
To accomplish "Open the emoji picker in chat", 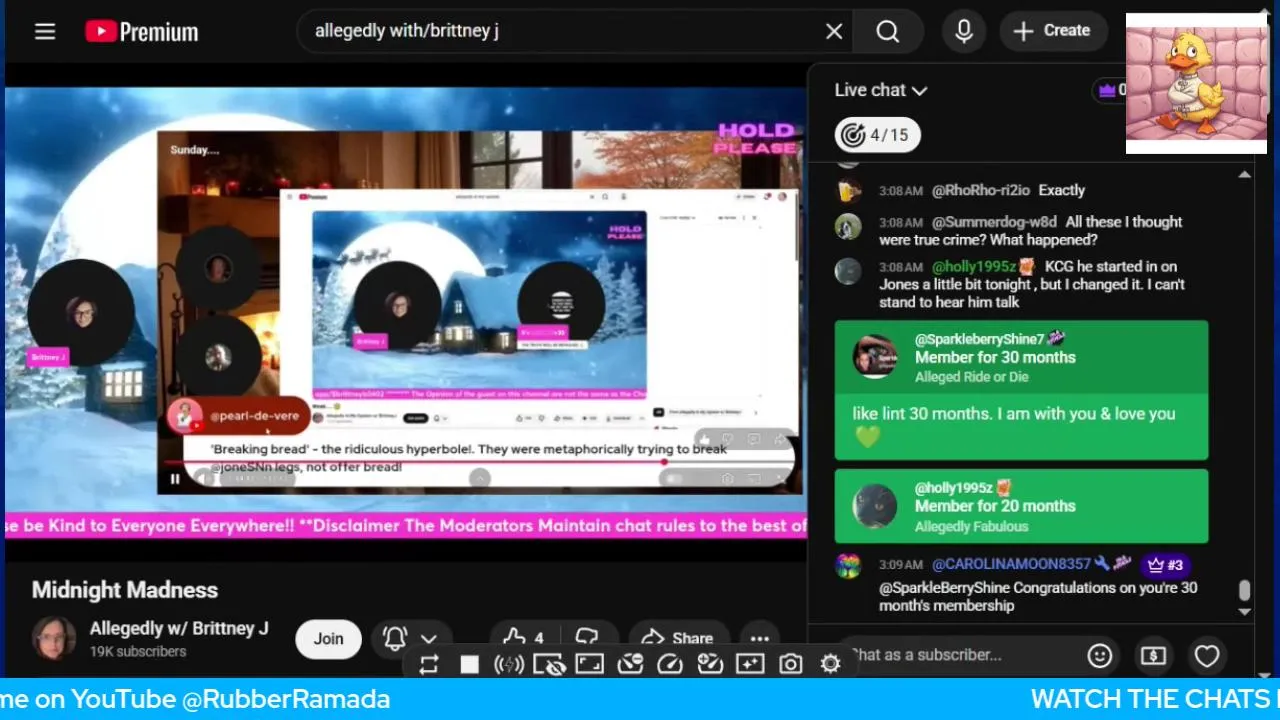I will [x=1100, y=656].
